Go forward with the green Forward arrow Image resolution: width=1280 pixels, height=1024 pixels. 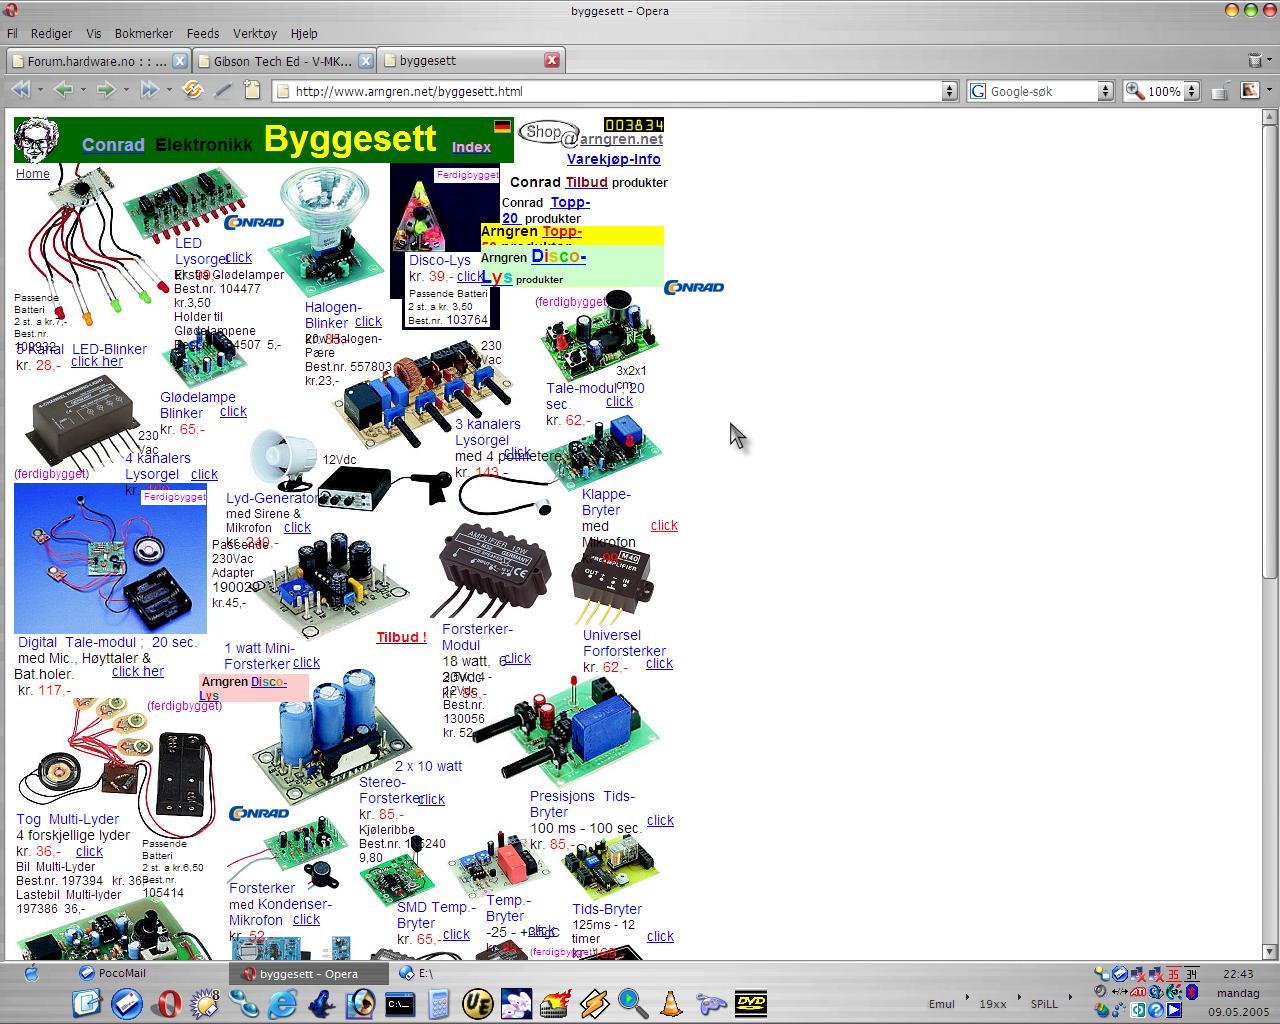click(x=105, y=90)
